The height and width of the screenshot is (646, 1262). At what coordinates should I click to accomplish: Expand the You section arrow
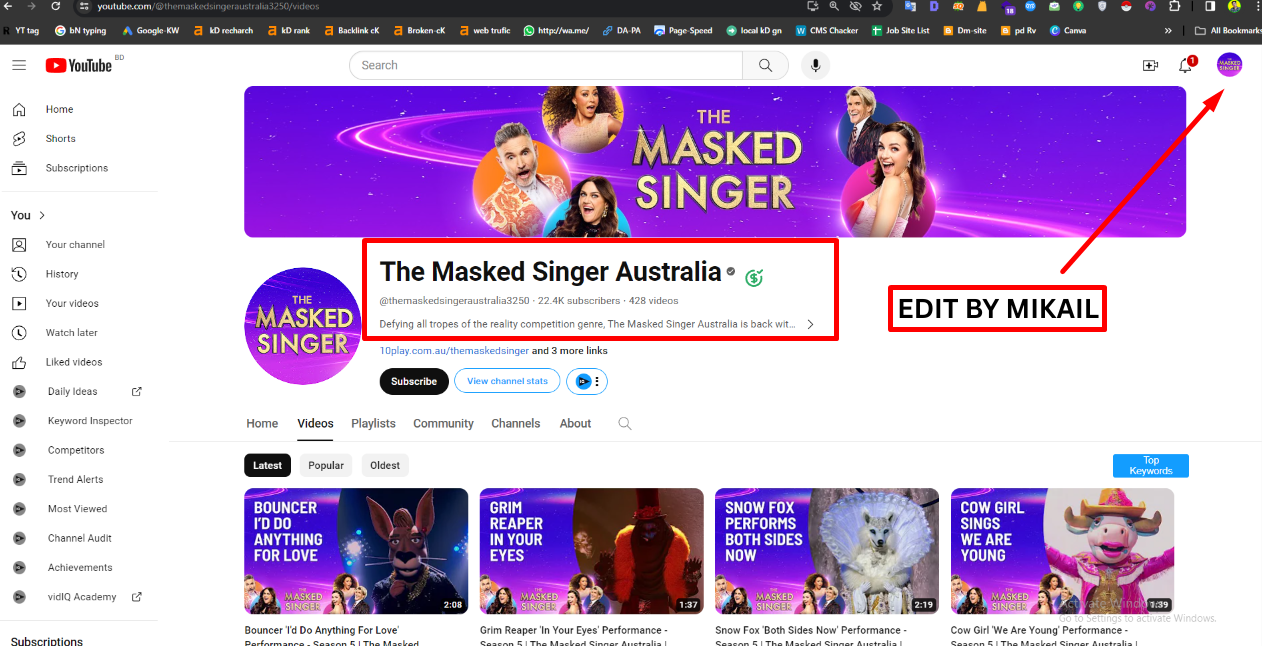[x=42, y=216]
